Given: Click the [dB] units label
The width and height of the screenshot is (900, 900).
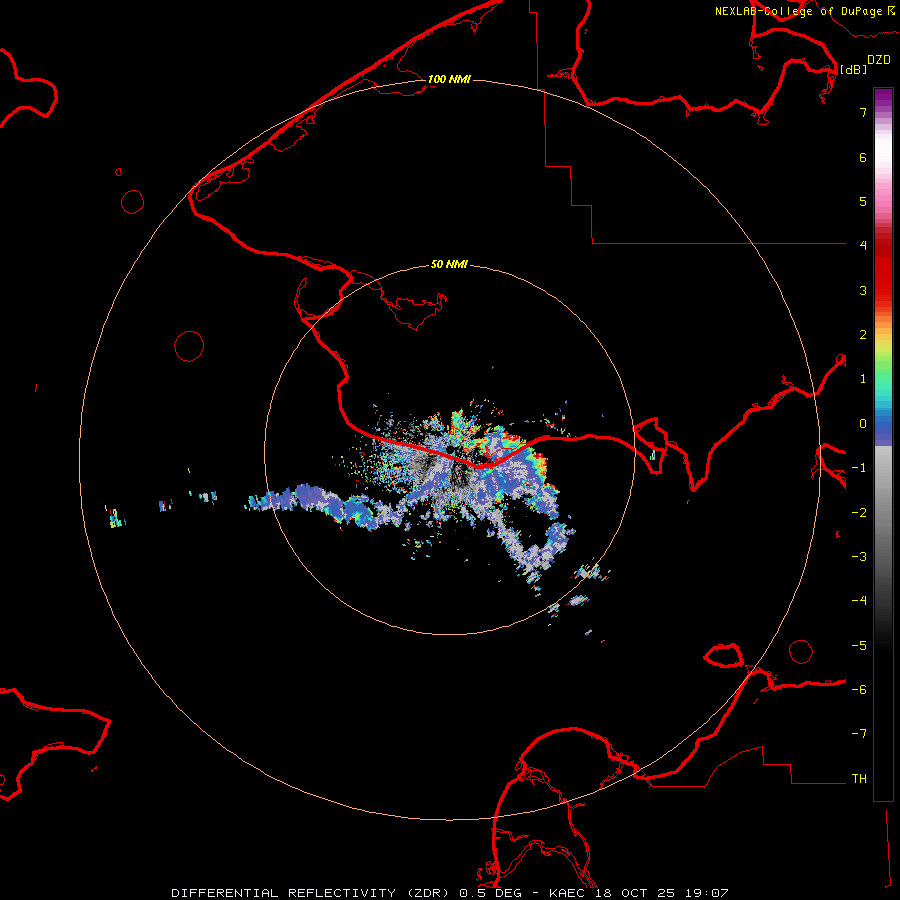Looking at the screenshot, I should [x=853, y=69].
